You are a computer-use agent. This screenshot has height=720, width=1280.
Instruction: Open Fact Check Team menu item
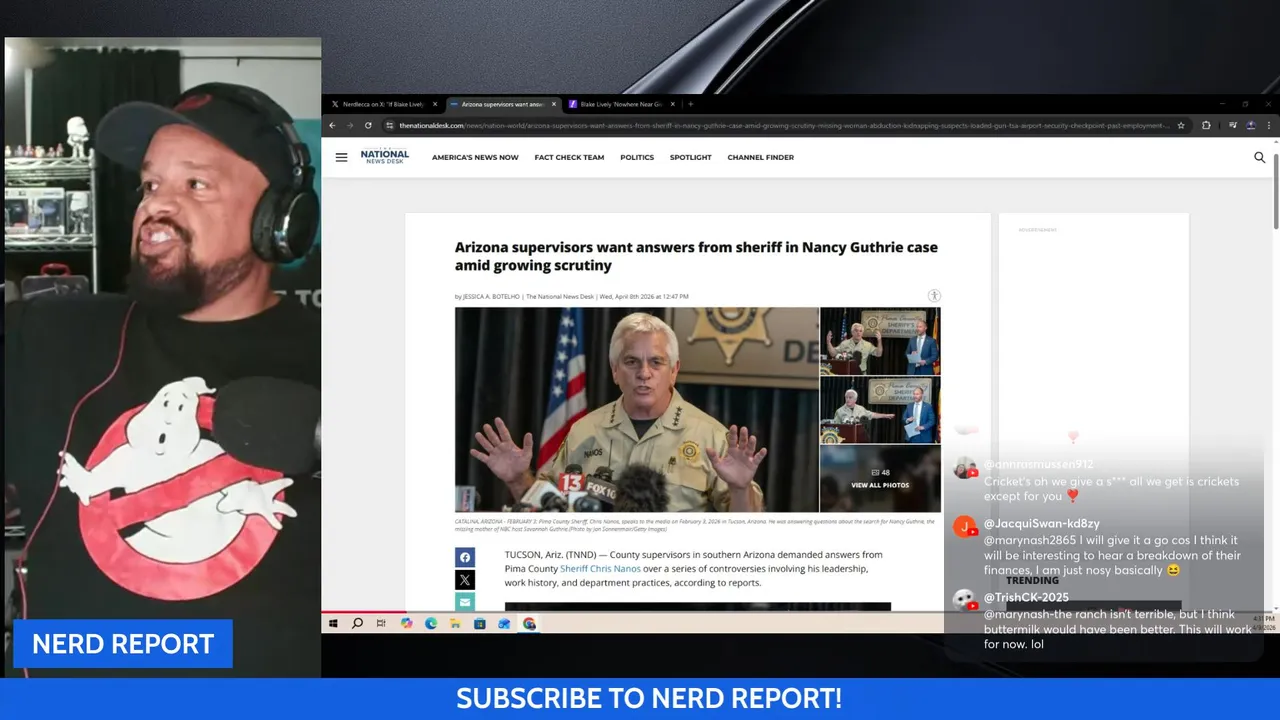pyautogui.click(x=569, y=157)
